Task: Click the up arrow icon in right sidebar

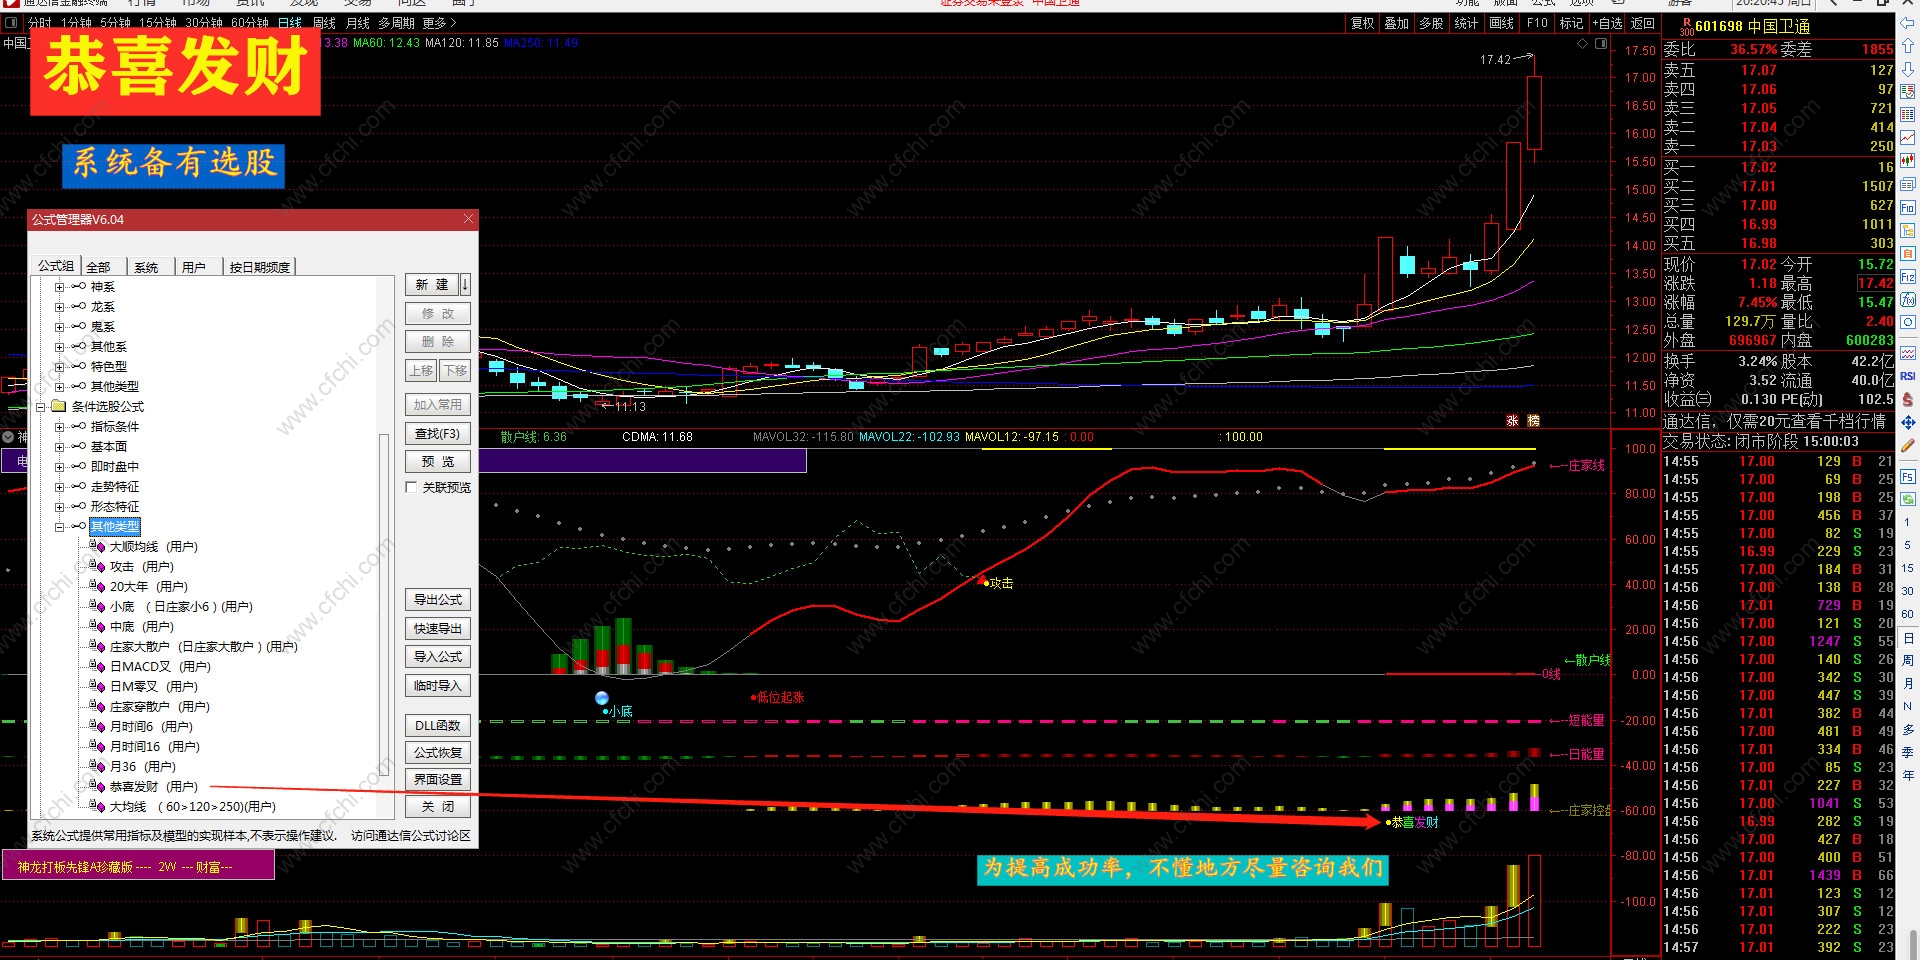Action: click(1908, 46)
